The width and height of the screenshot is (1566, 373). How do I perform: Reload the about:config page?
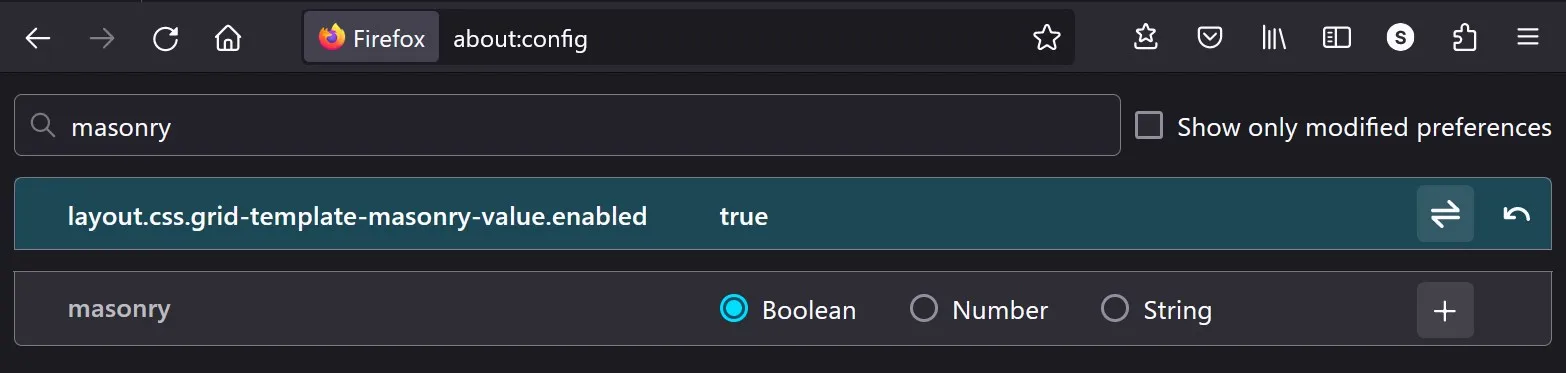(166, 39)
